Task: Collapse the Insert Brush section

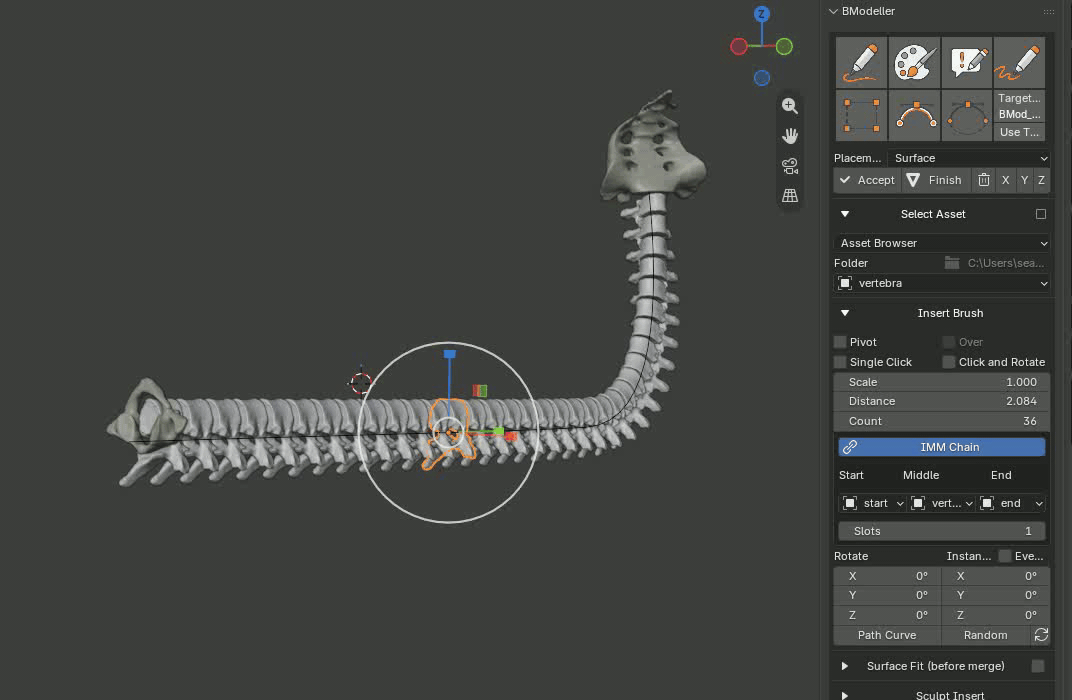Action: (845, 313)
